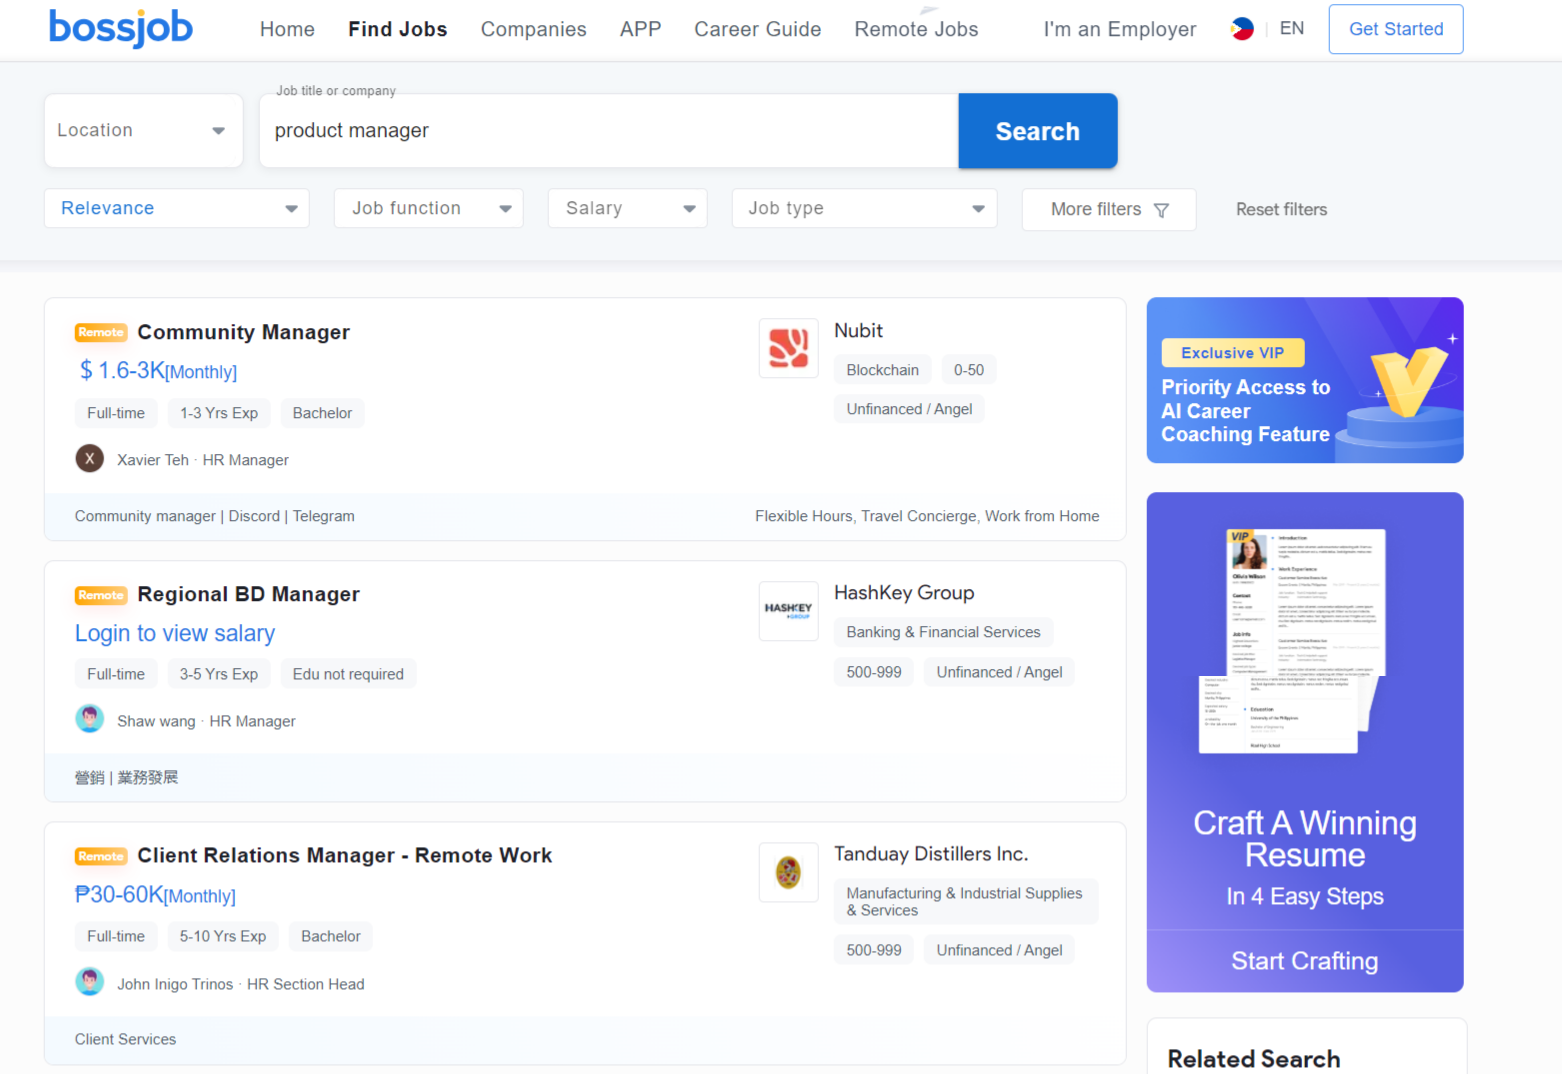Open the Regional BD Manager job title

click(248, 594)
